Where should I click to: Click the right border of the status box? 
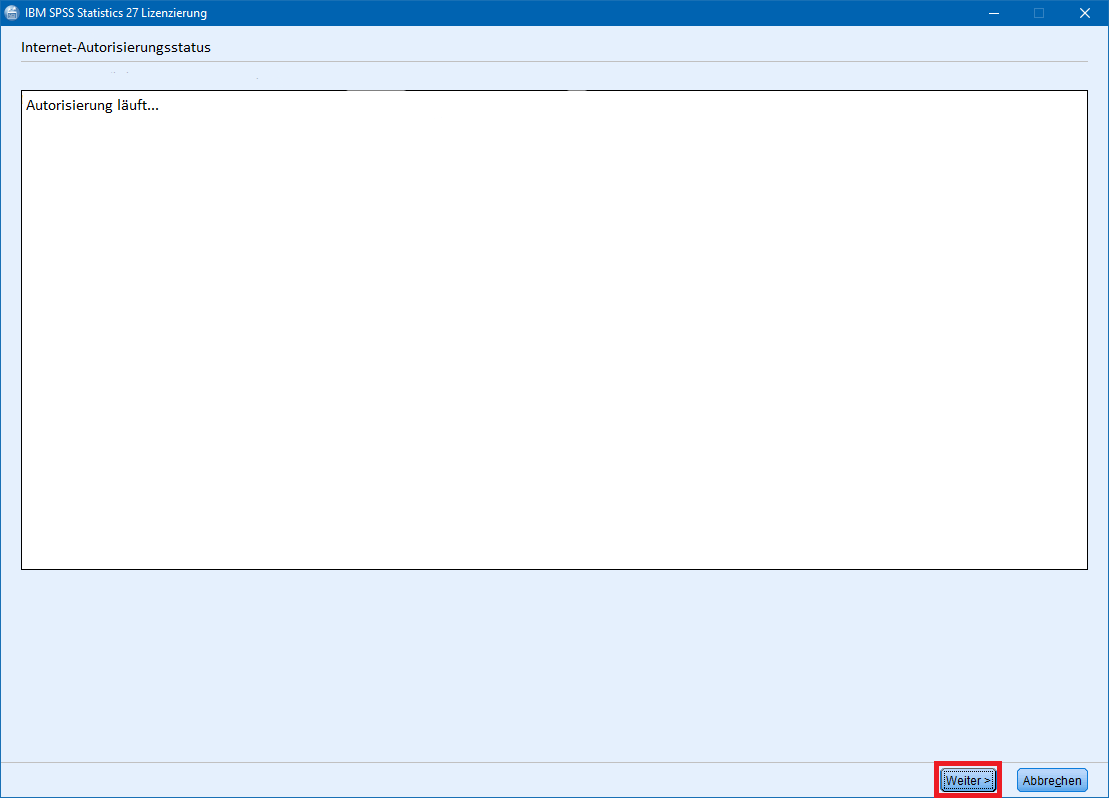click(1087, 330)
